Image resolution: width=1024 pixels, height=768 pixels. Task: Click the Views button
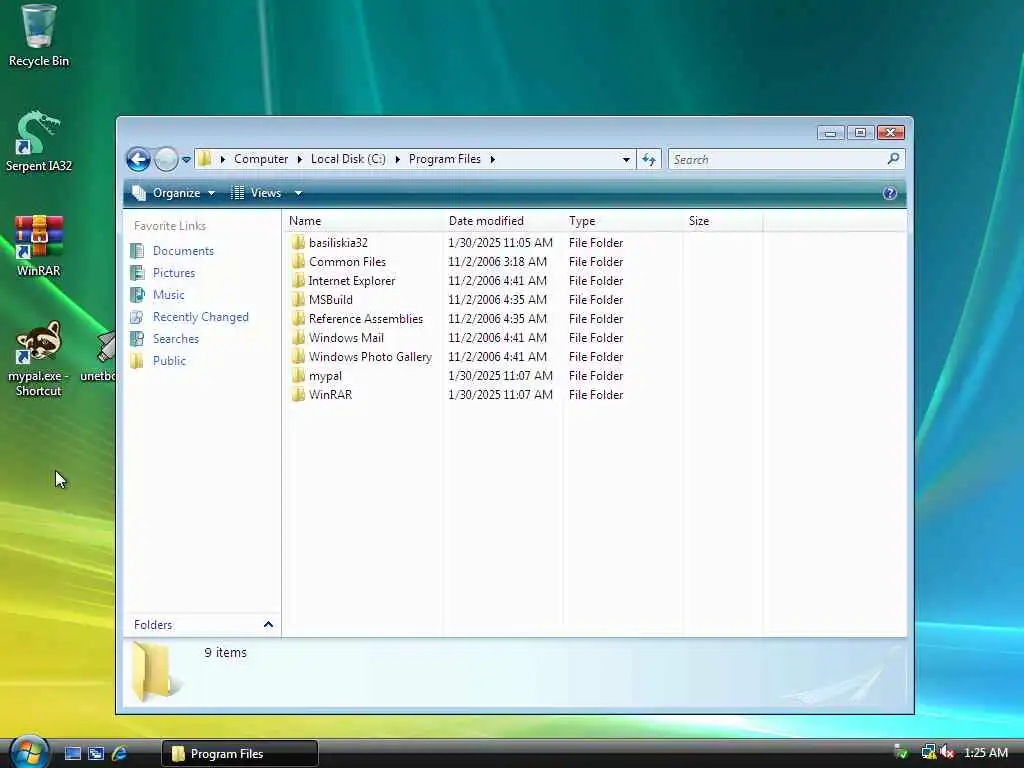[x=258, y=193]
